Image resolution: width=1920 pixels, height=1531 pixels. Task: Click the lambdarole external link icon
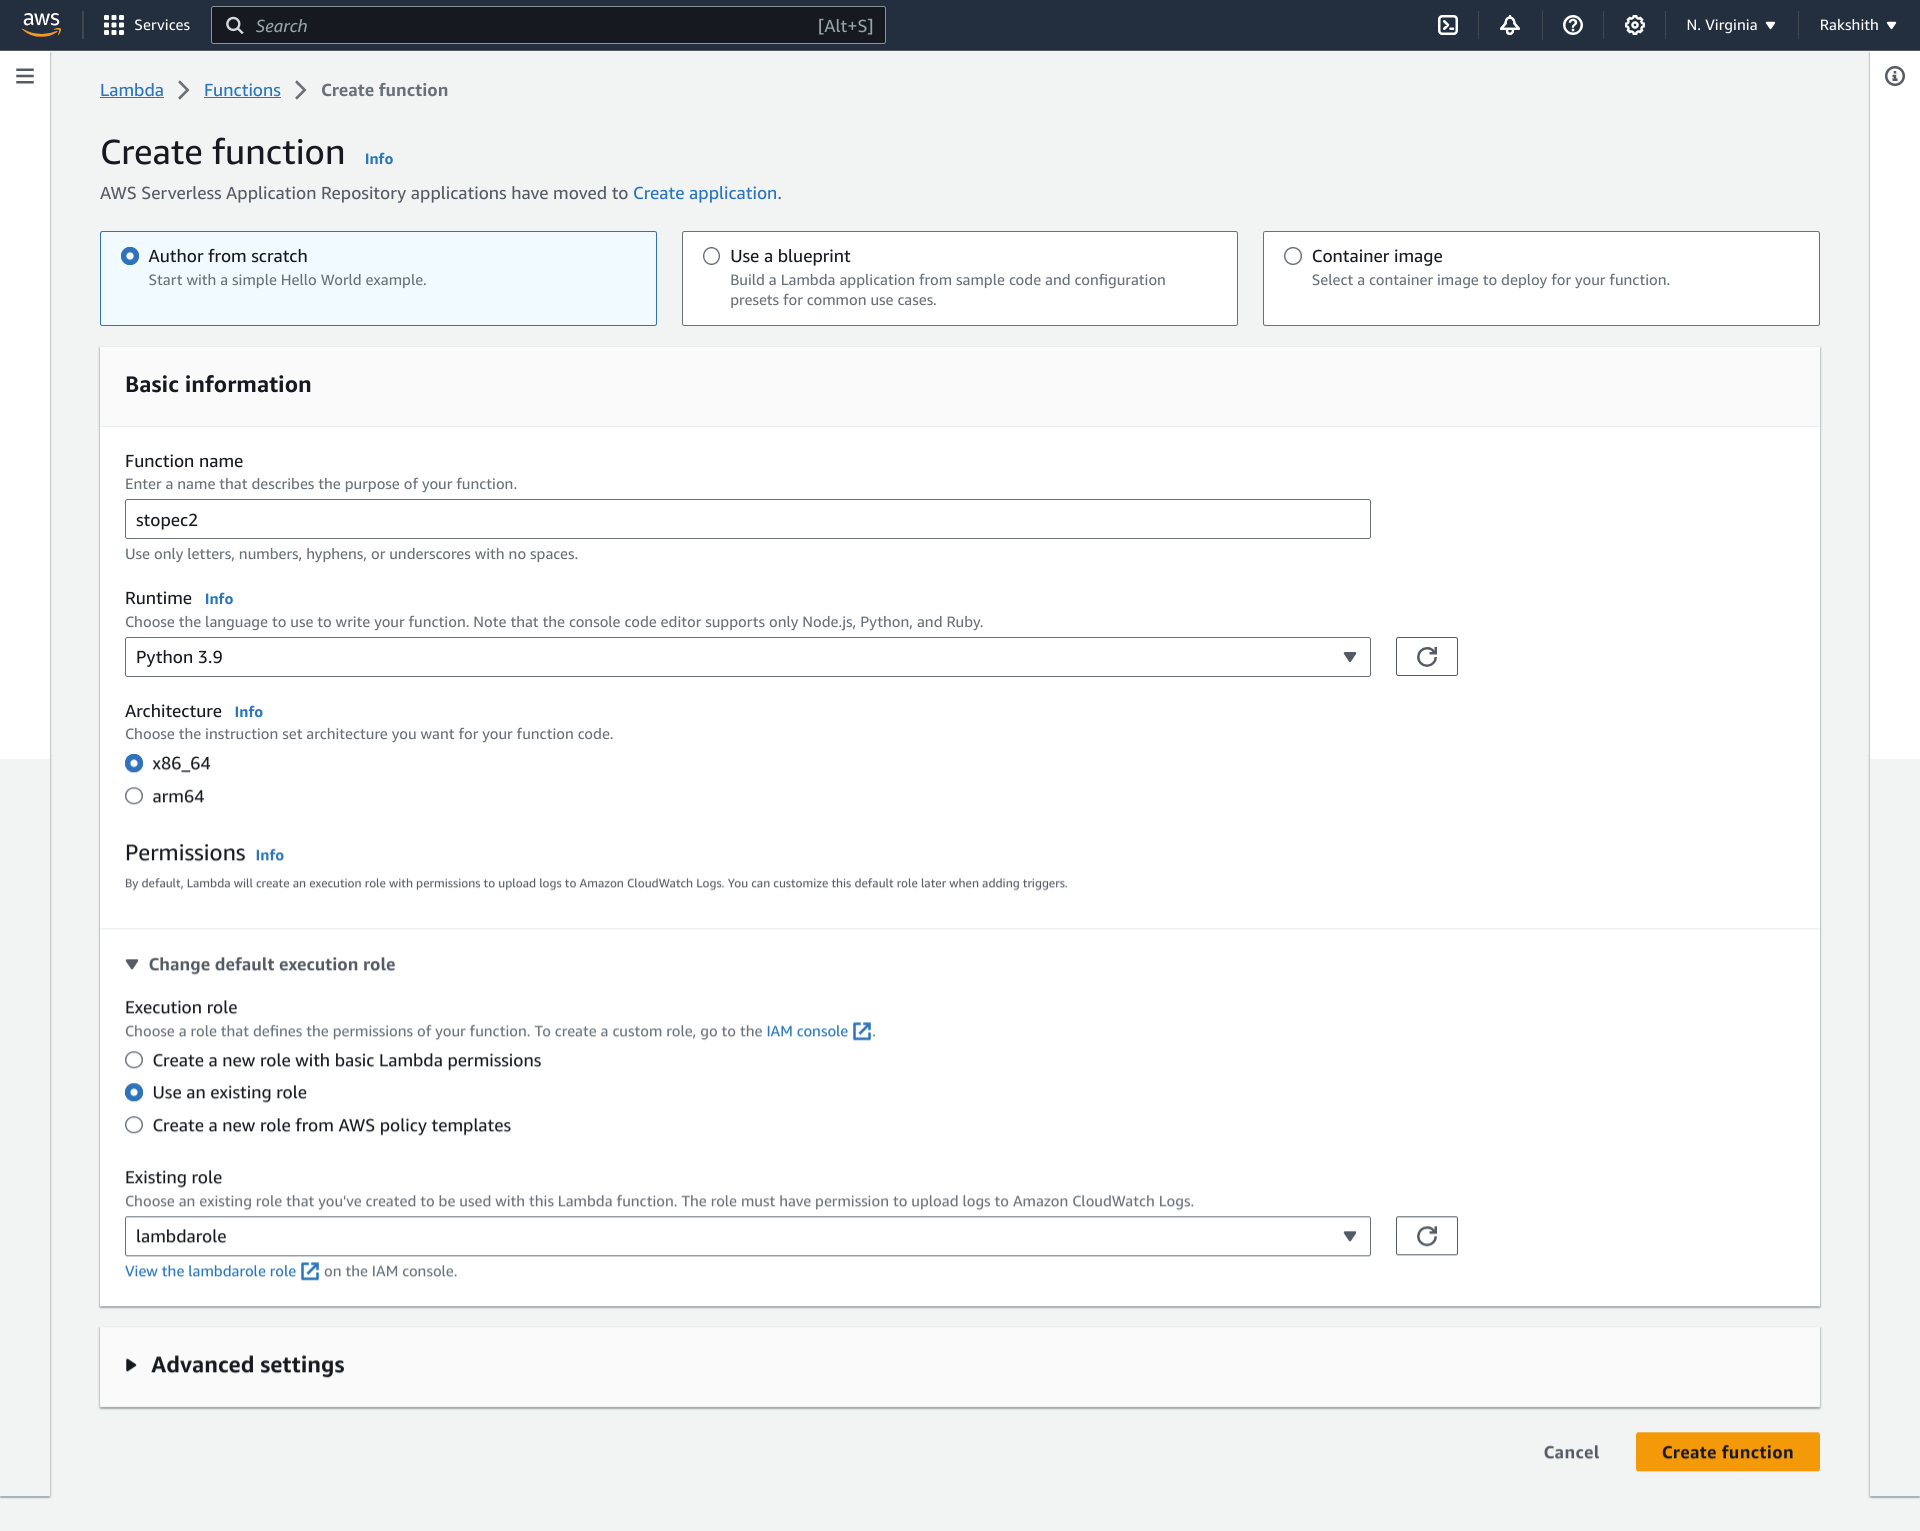click(310, 1271)
